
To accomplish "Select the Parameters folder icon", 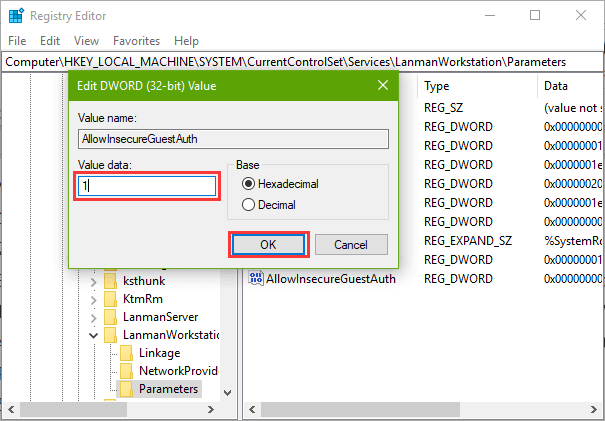I will 126,389.
